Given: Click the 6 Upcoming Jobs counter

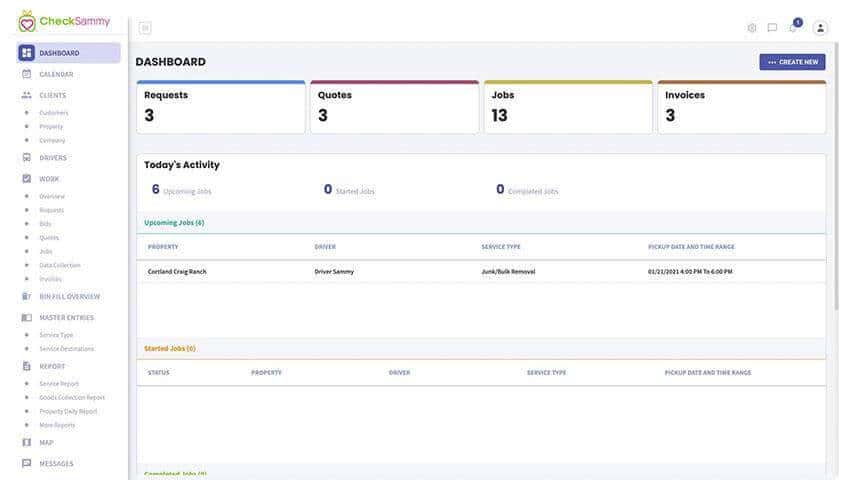Looking at the screenshot, I should pos(182,190).
